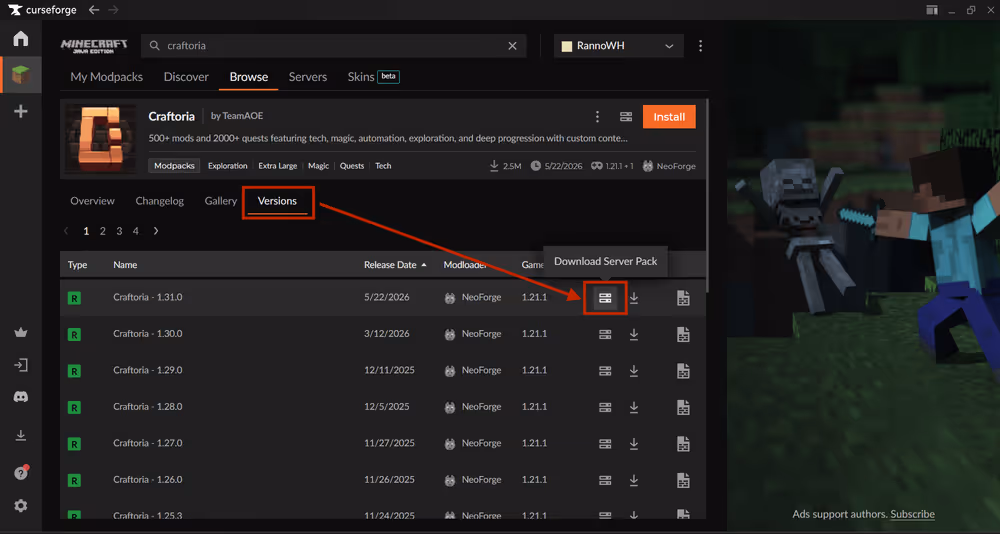Click the server pack icon beside Install

point(626,117)
